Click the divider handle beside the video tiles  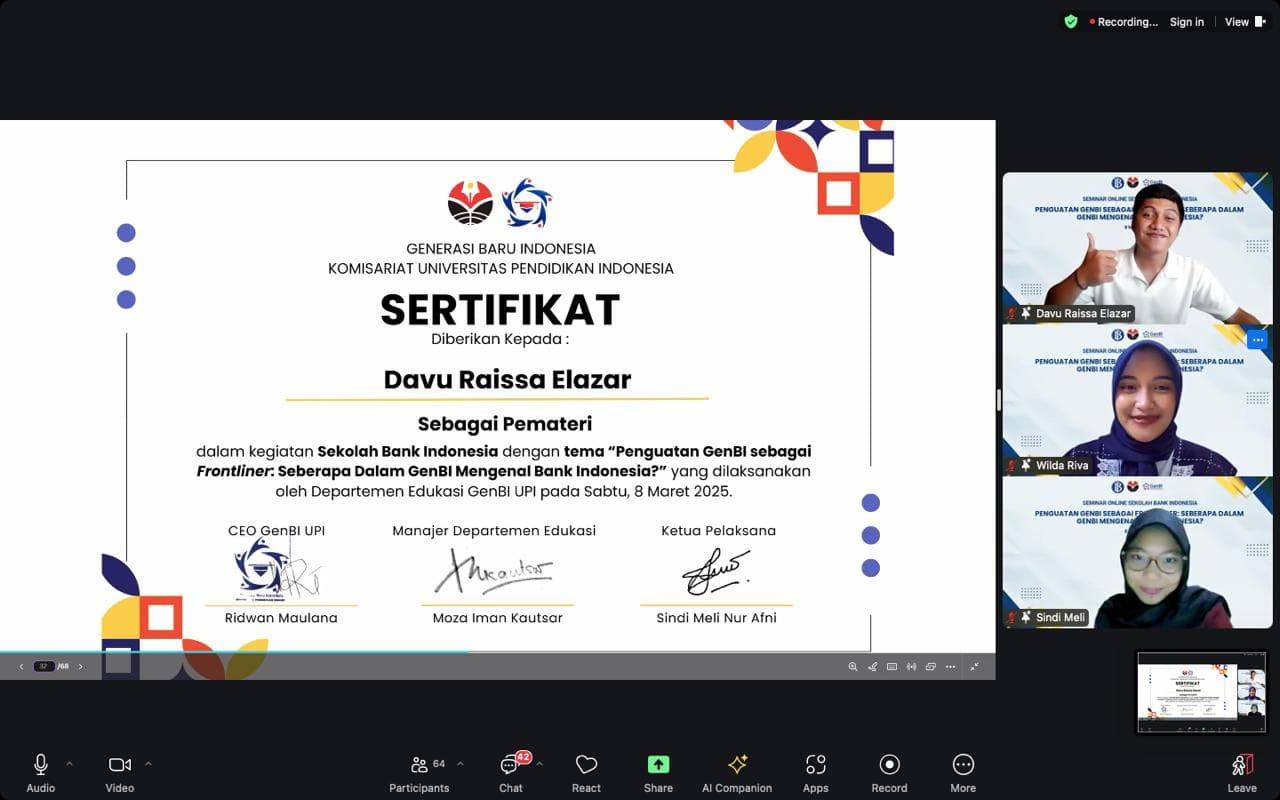pos(999,400)
